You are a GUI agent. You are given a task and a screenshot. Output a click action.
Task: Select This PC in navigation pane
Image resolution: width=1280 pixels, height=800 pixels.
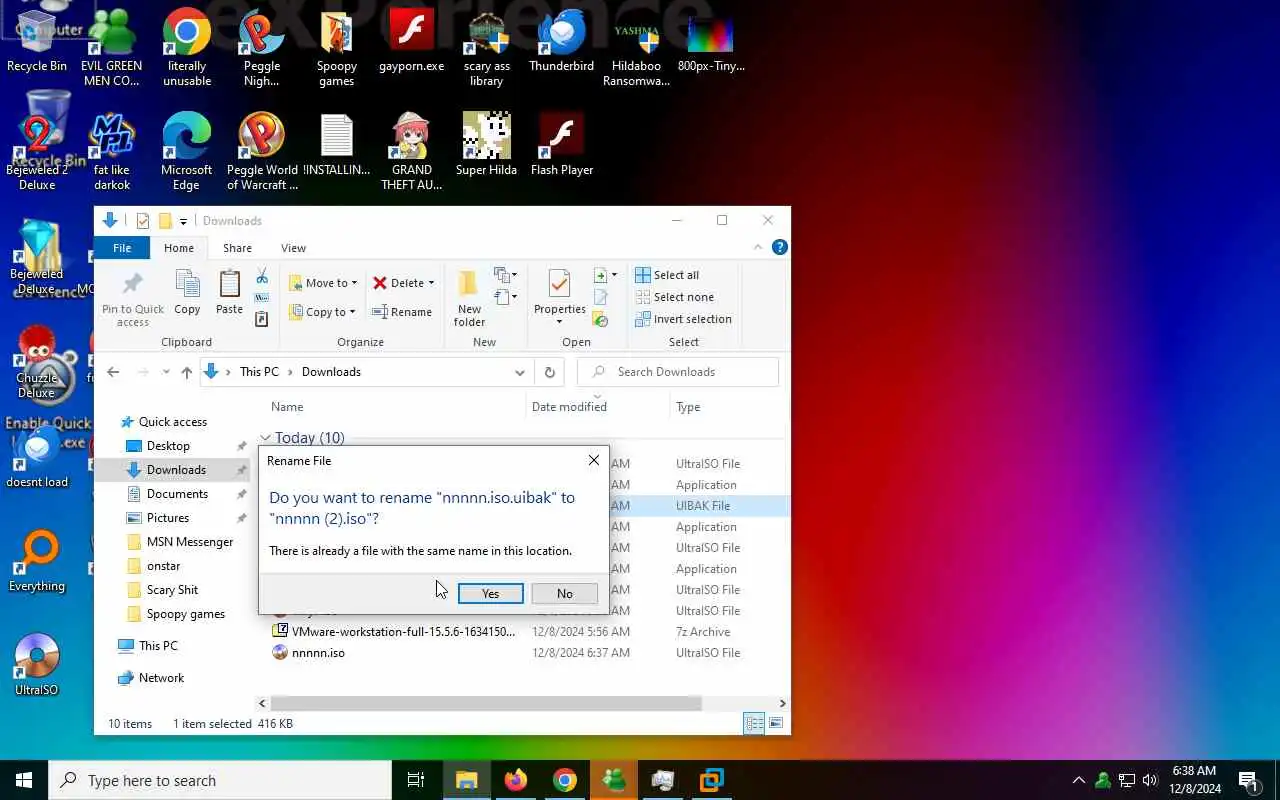click(x=158, y=646)
